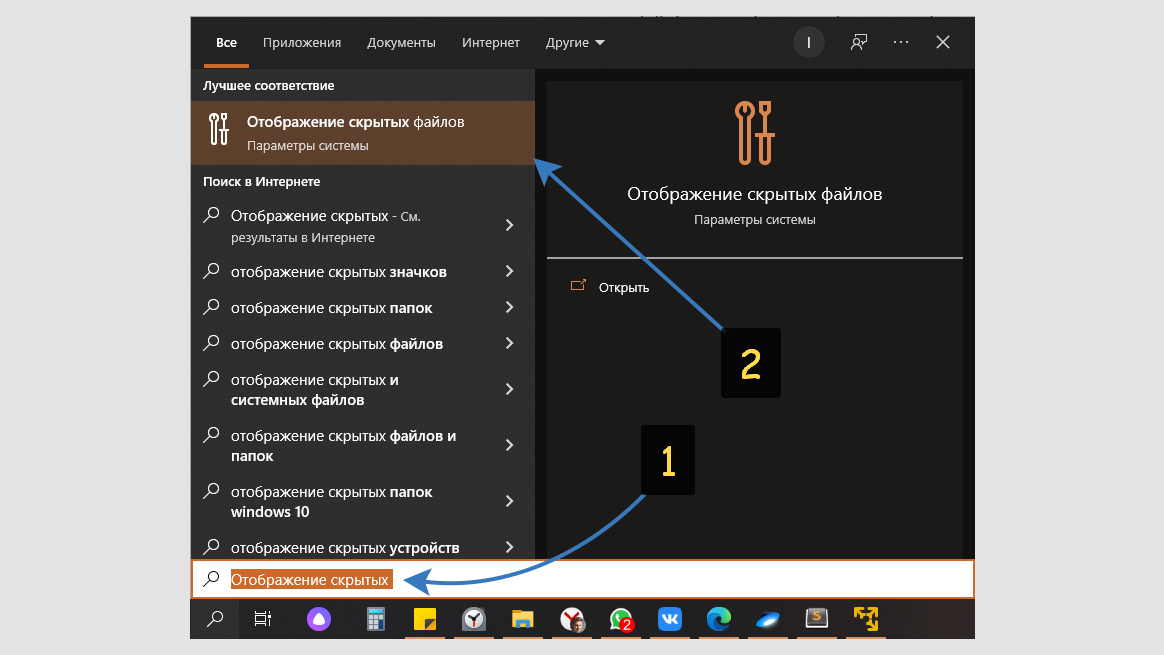Image resolution: width=1164 pixels, height=655 pixels.
Task: Click the user account circle icon
Action: click(808, 42)
